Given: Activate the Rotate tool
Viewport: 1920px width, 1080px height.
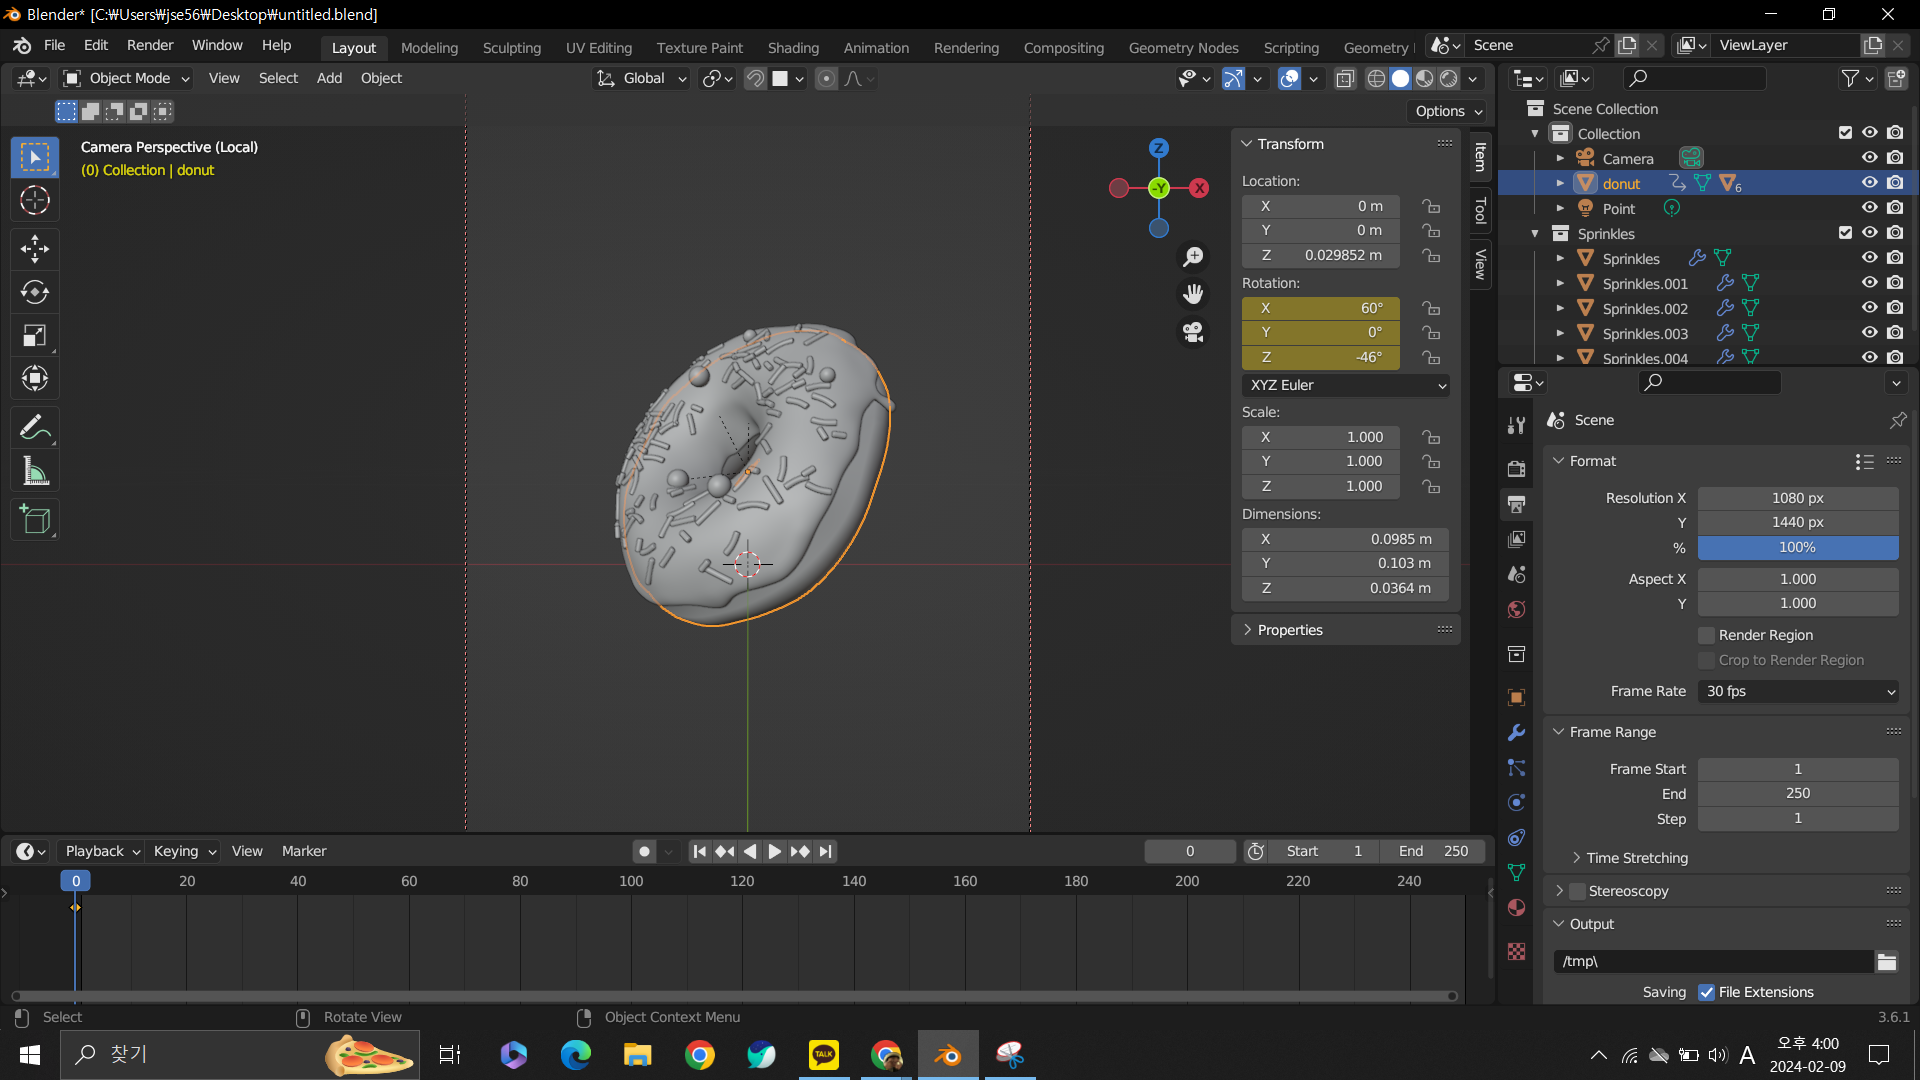Looking at the screenshot, I should coord(35,292).
